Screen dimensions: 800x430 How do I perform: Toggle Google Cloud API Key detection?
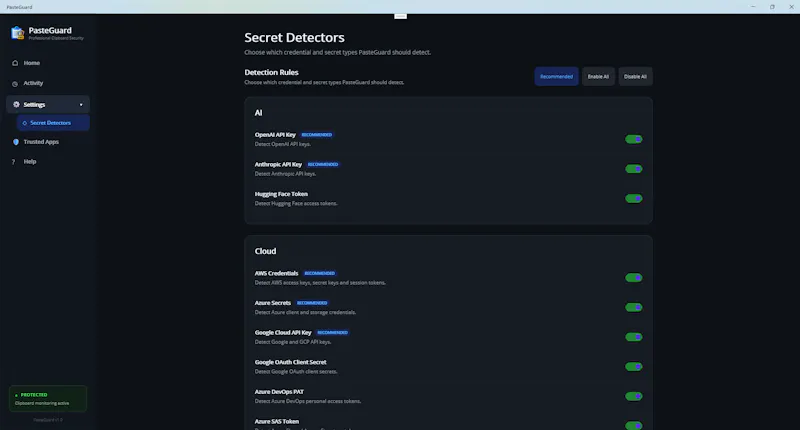pyautogui.click(x=634, y=337)
